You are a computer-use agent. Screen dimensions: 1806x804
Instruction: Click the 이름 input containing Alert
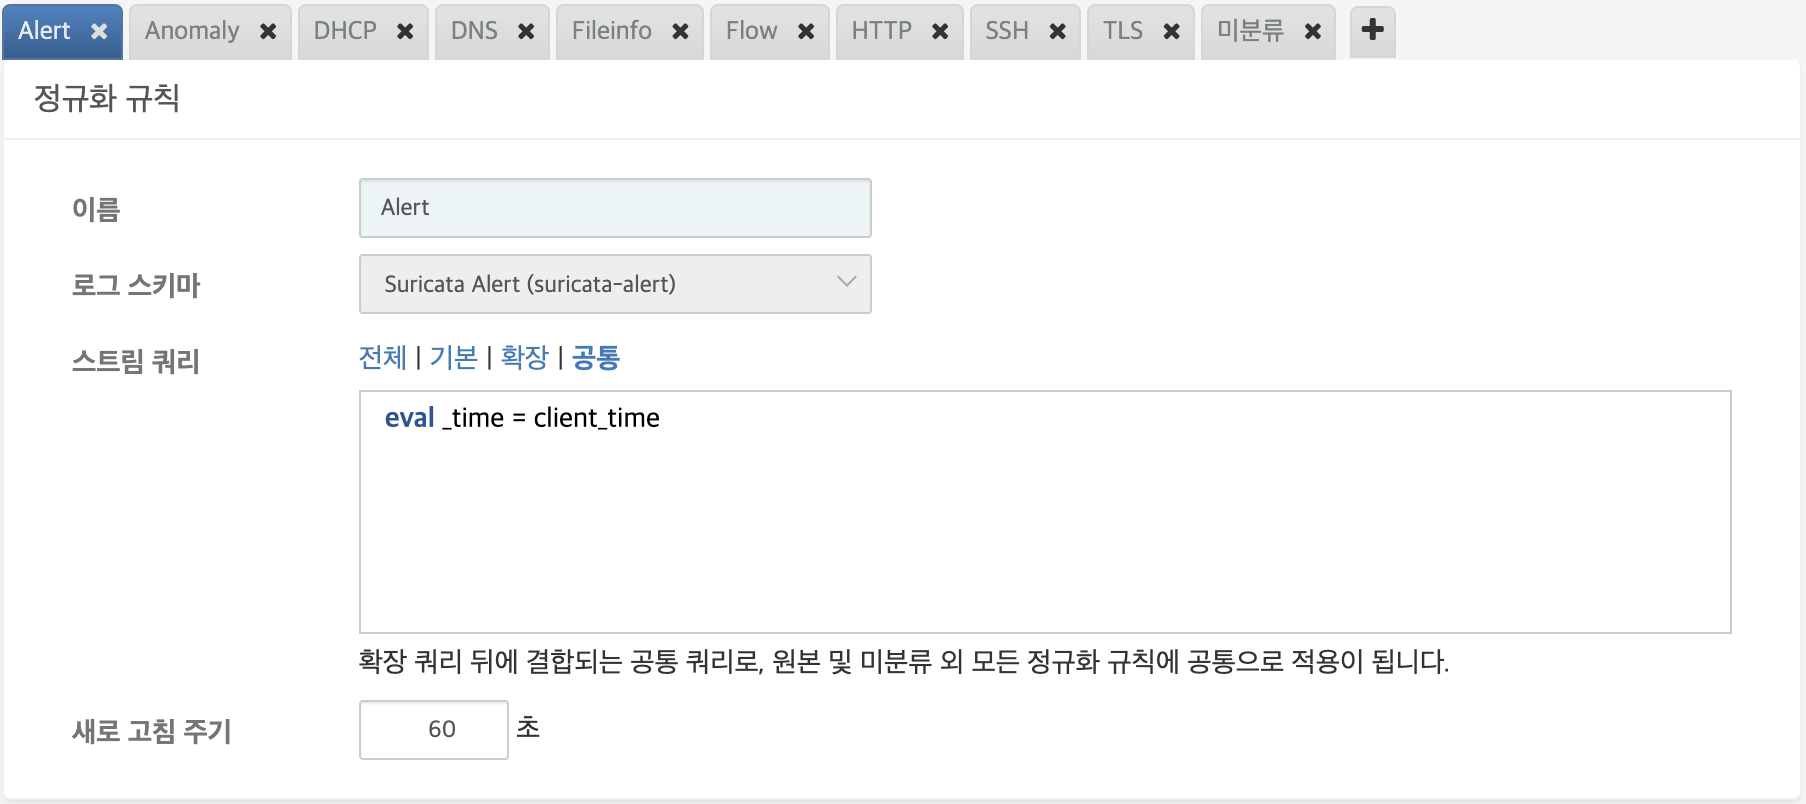coord(615,207)
